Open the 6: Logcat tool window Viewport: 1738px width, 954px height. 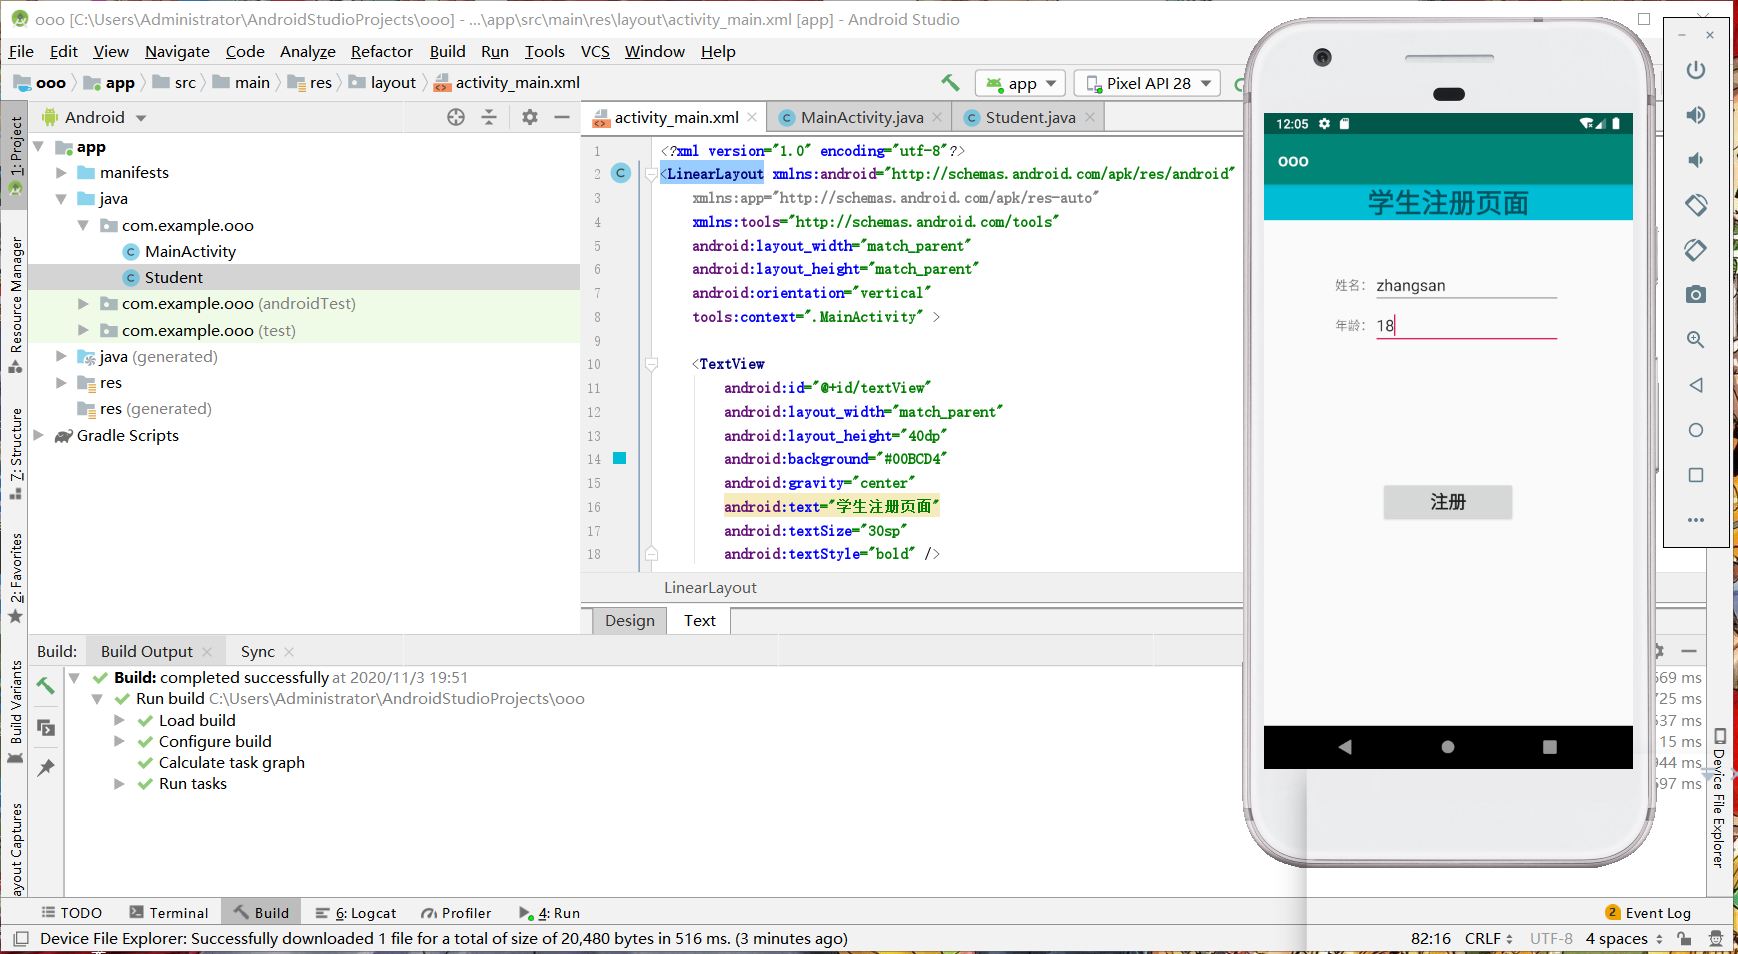coord(356,913)
